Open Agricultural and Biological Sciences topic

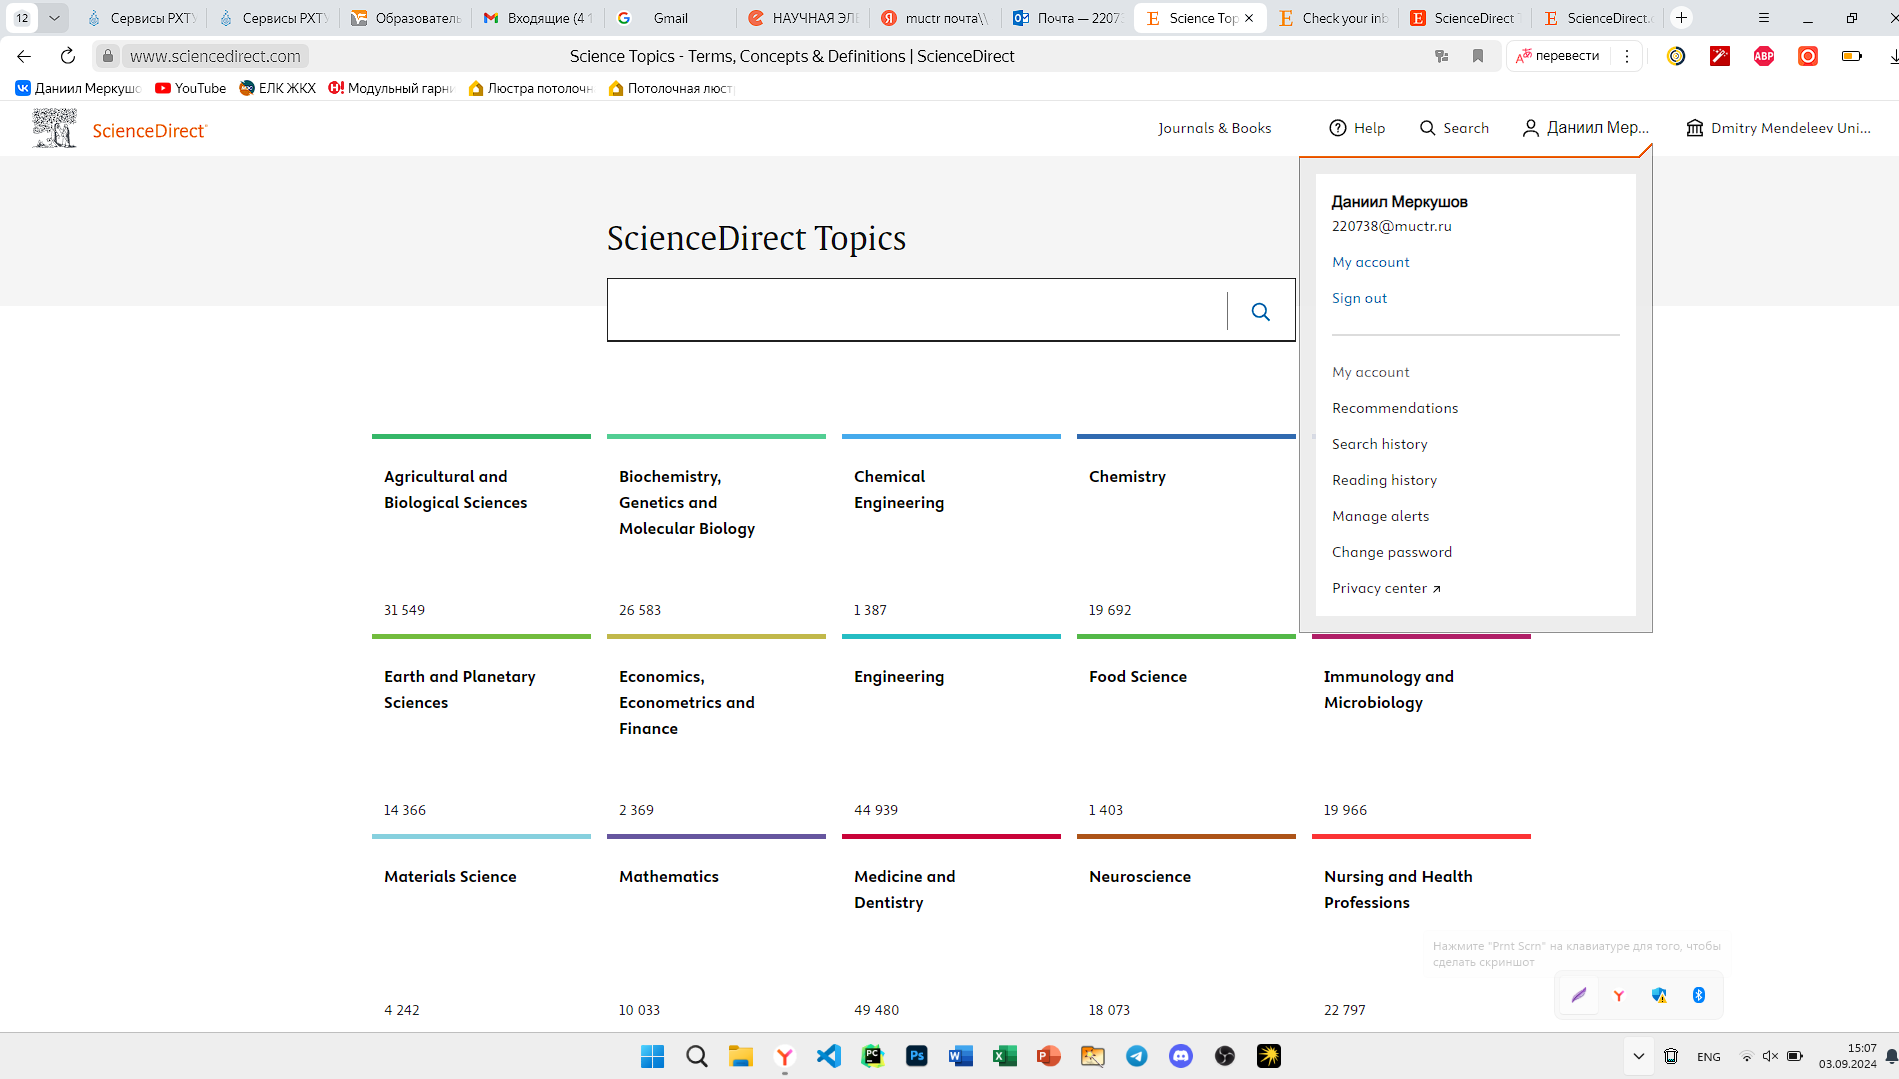(481, 530)
